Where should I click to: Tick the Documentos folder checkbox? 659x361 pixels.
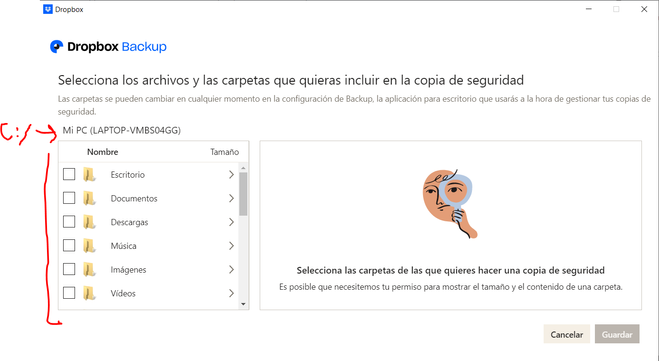[x=69, y=198]
